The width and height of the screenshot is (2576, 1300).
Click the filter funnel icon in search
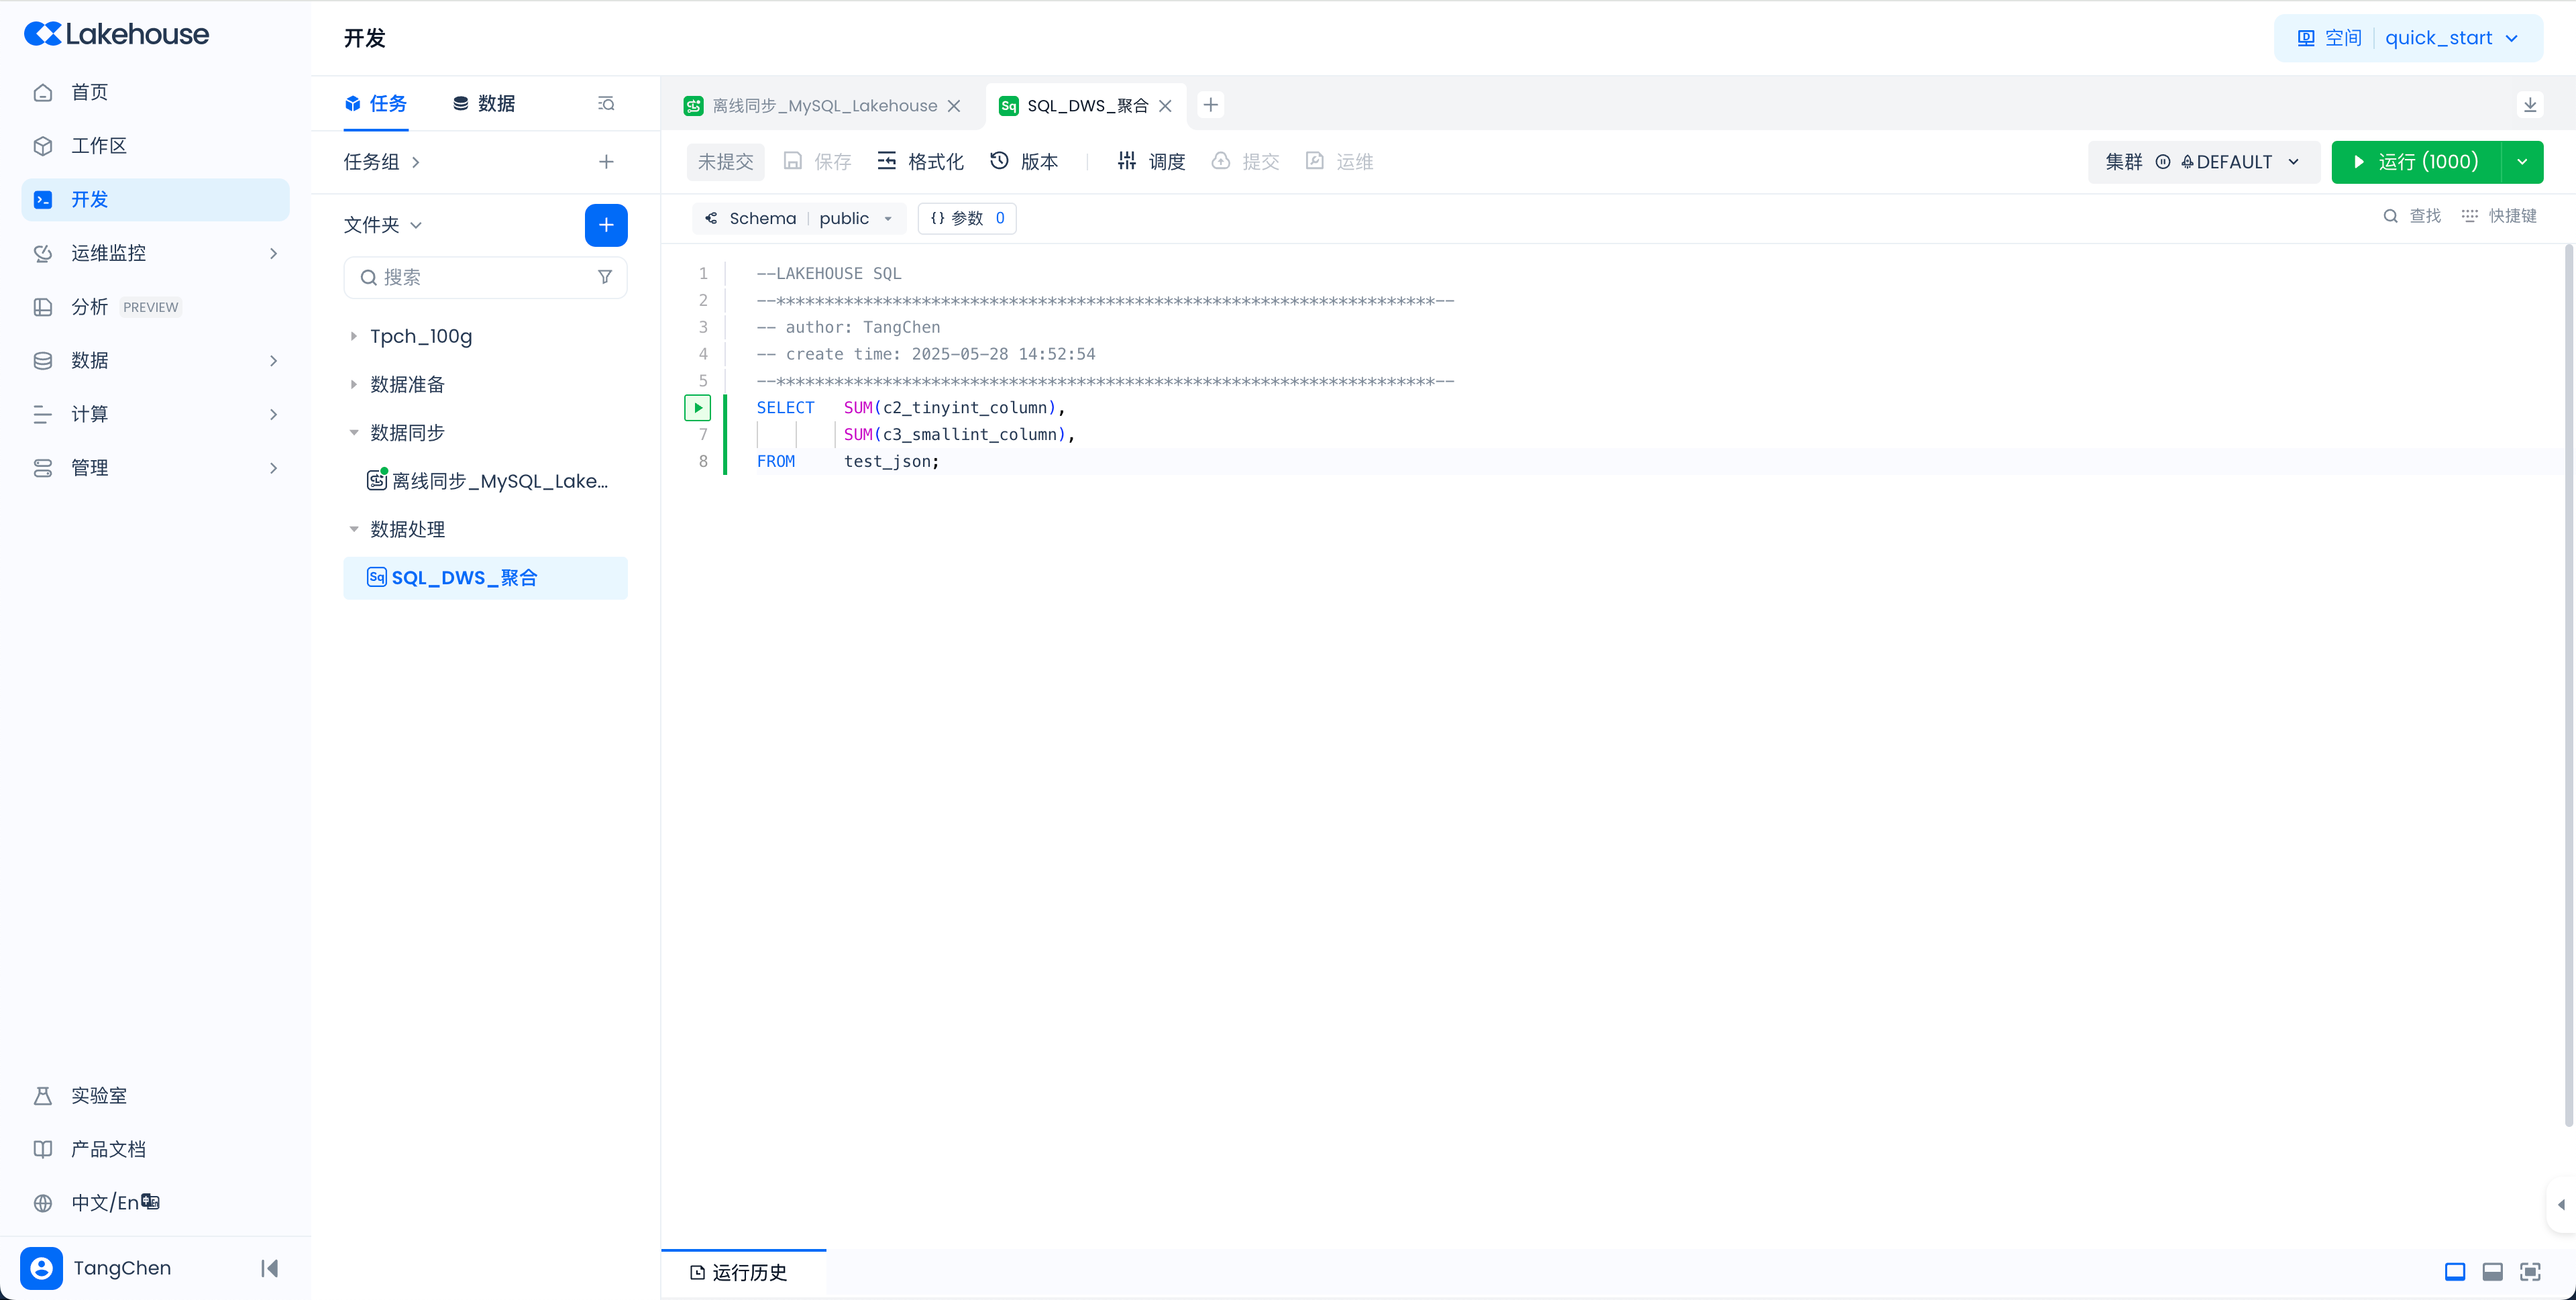[604, 277]
